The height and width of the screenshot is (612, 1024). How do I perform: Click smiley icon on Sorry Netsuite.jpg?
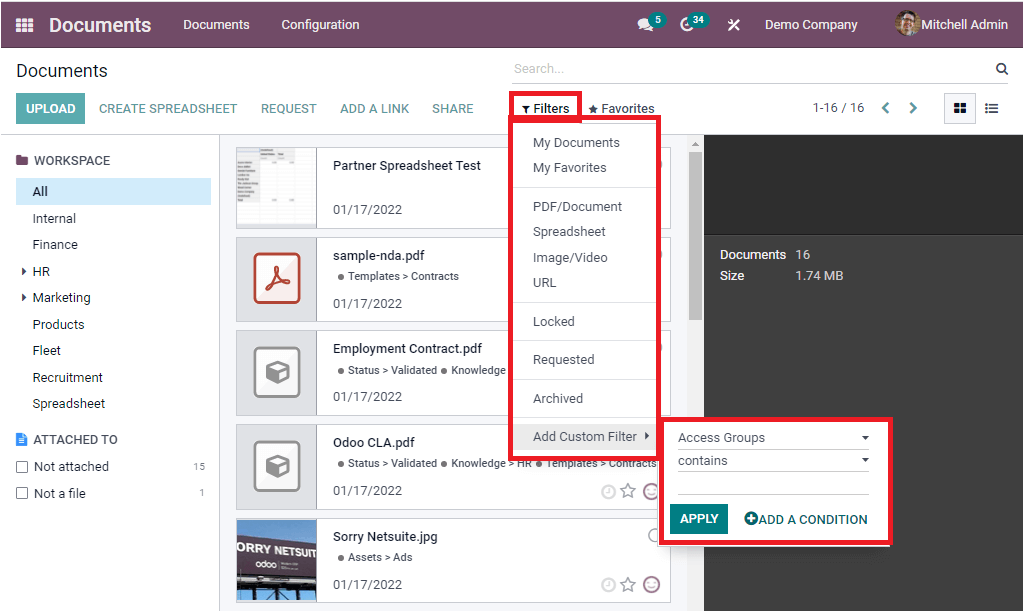(x=651, y=585)
